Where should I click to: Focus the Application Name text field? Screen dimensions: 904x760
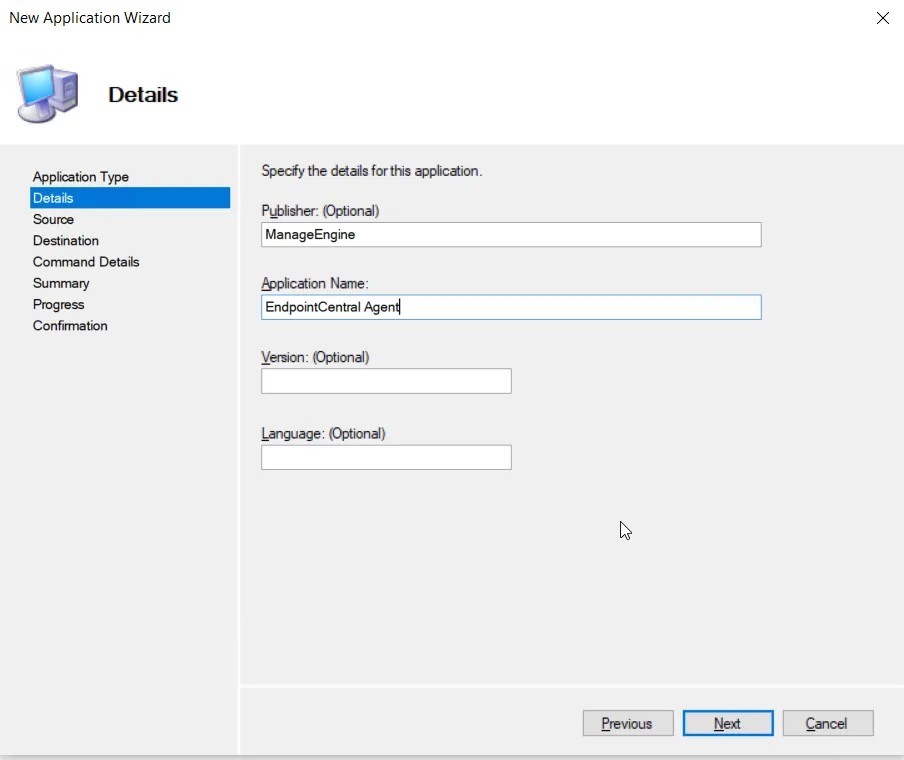pos(511,307)
